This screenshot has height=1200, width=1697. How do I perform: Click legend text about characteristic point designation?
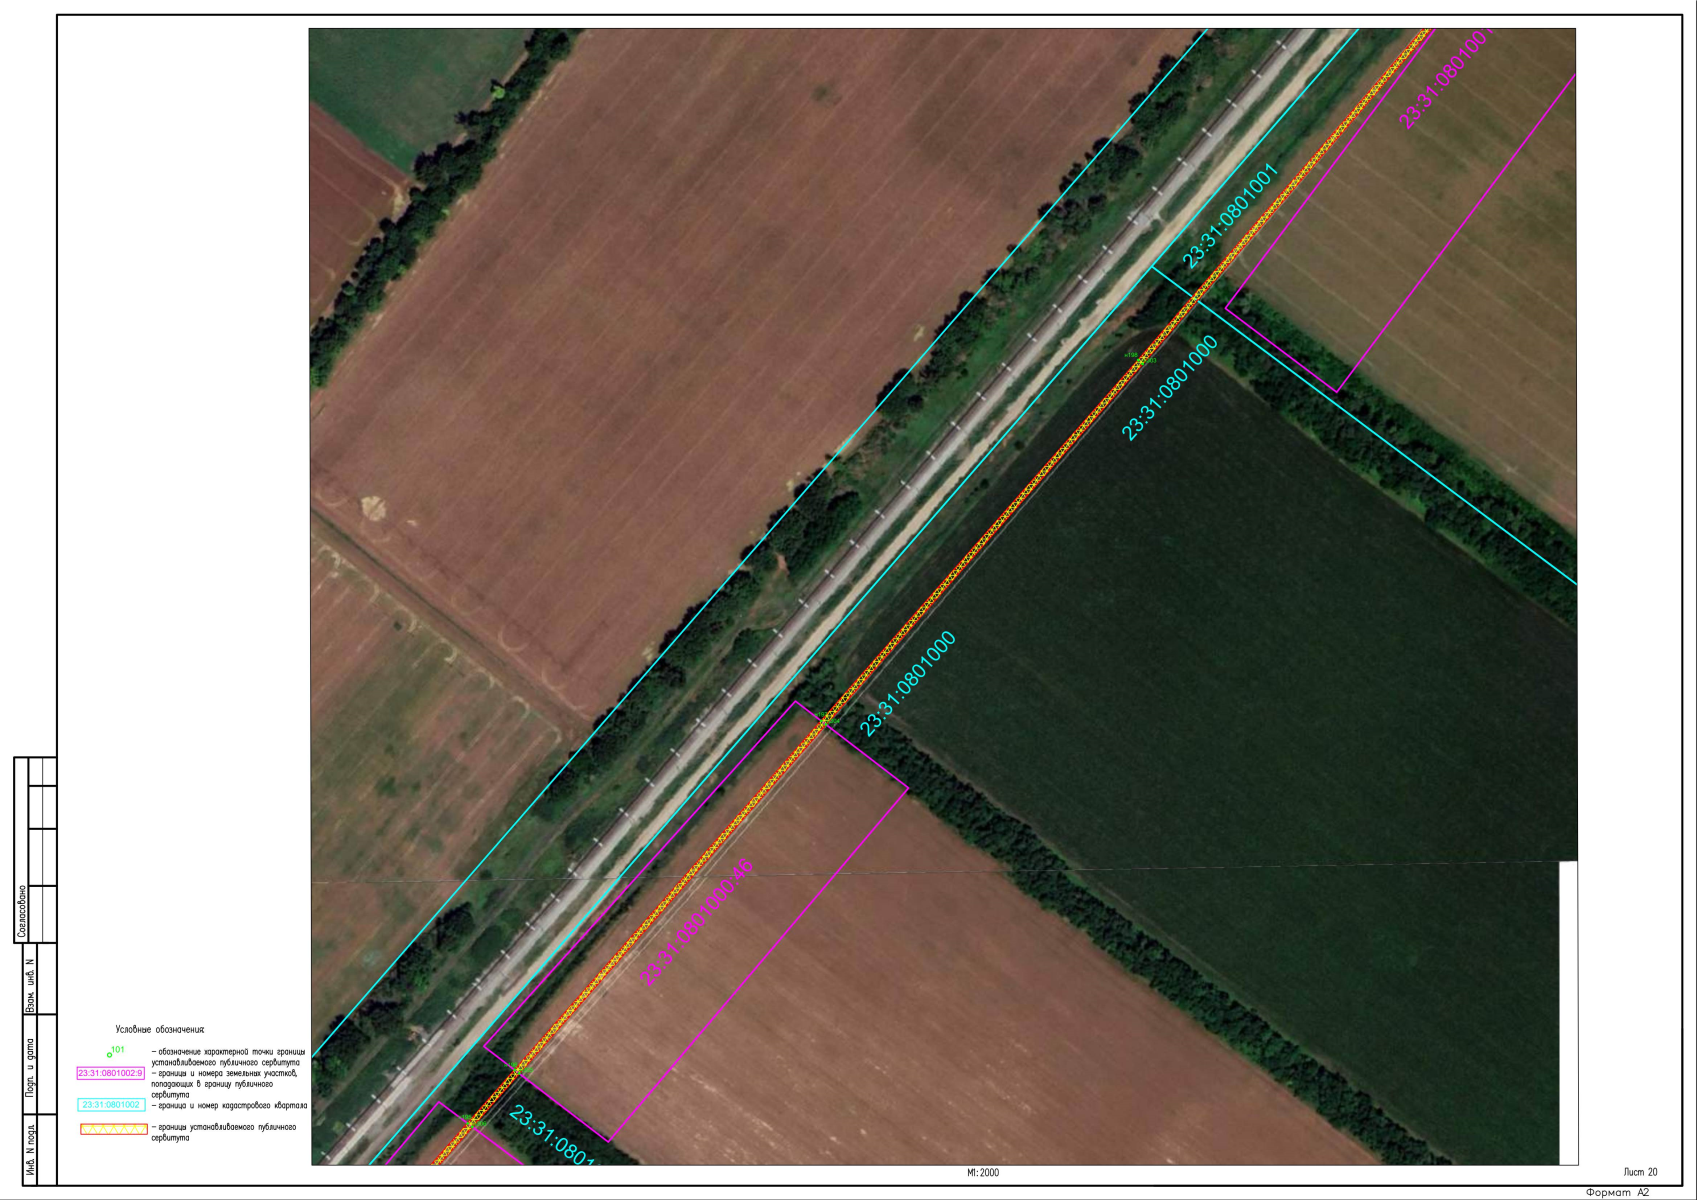click(x=228, y=1057)
